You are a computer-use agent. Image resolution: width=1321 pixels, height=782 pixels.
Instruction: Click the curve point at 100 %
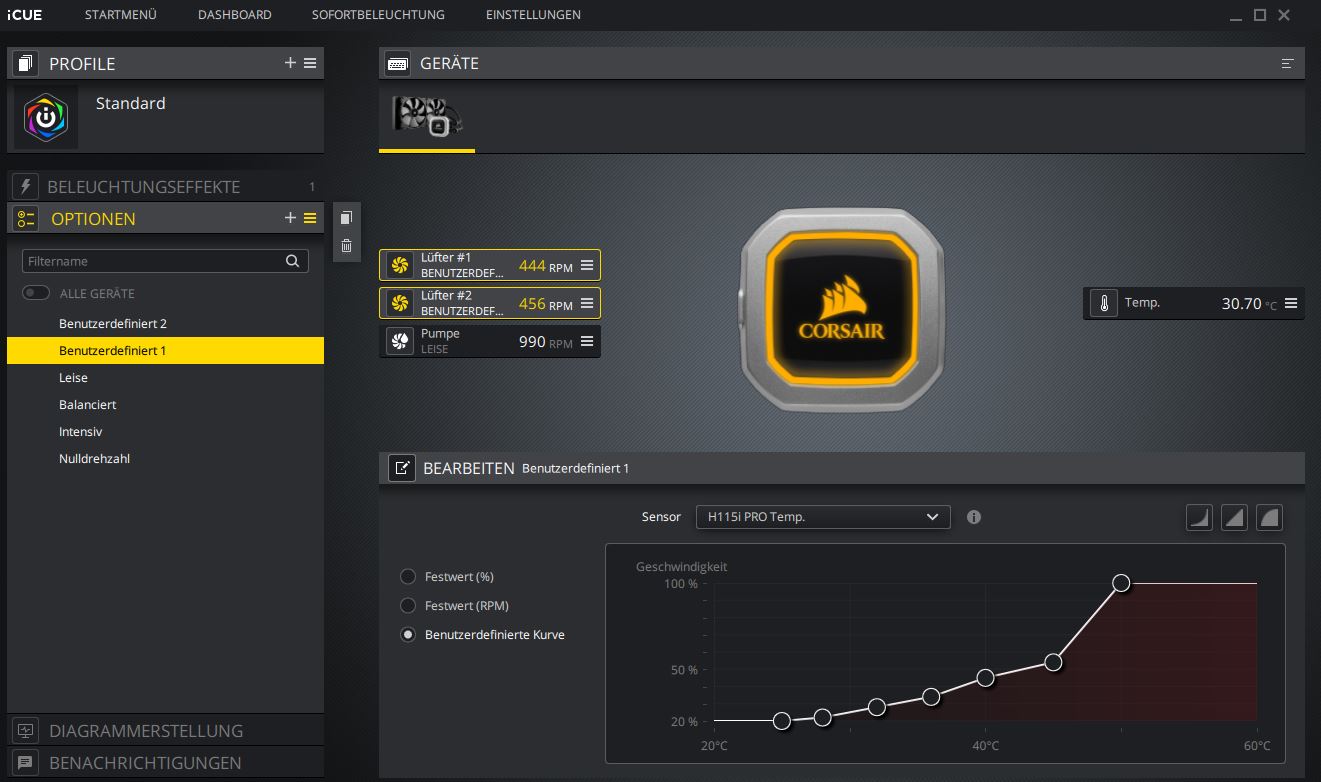click(x=1121, y=583)
